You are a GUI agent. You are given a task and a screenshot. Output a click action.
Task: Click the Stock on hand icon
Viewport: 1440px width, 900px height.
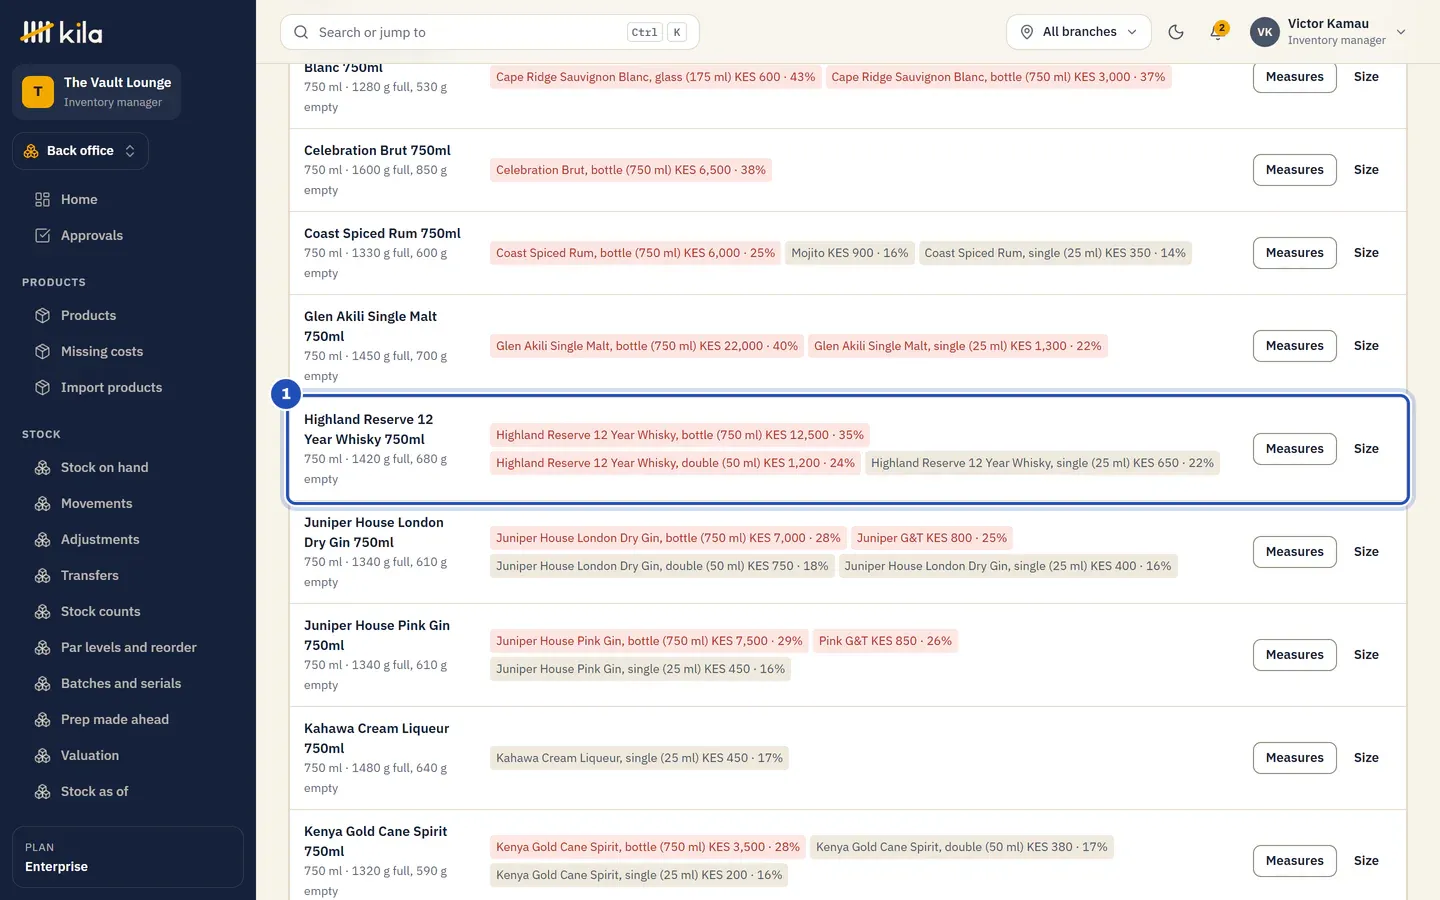tap(42, 467)
